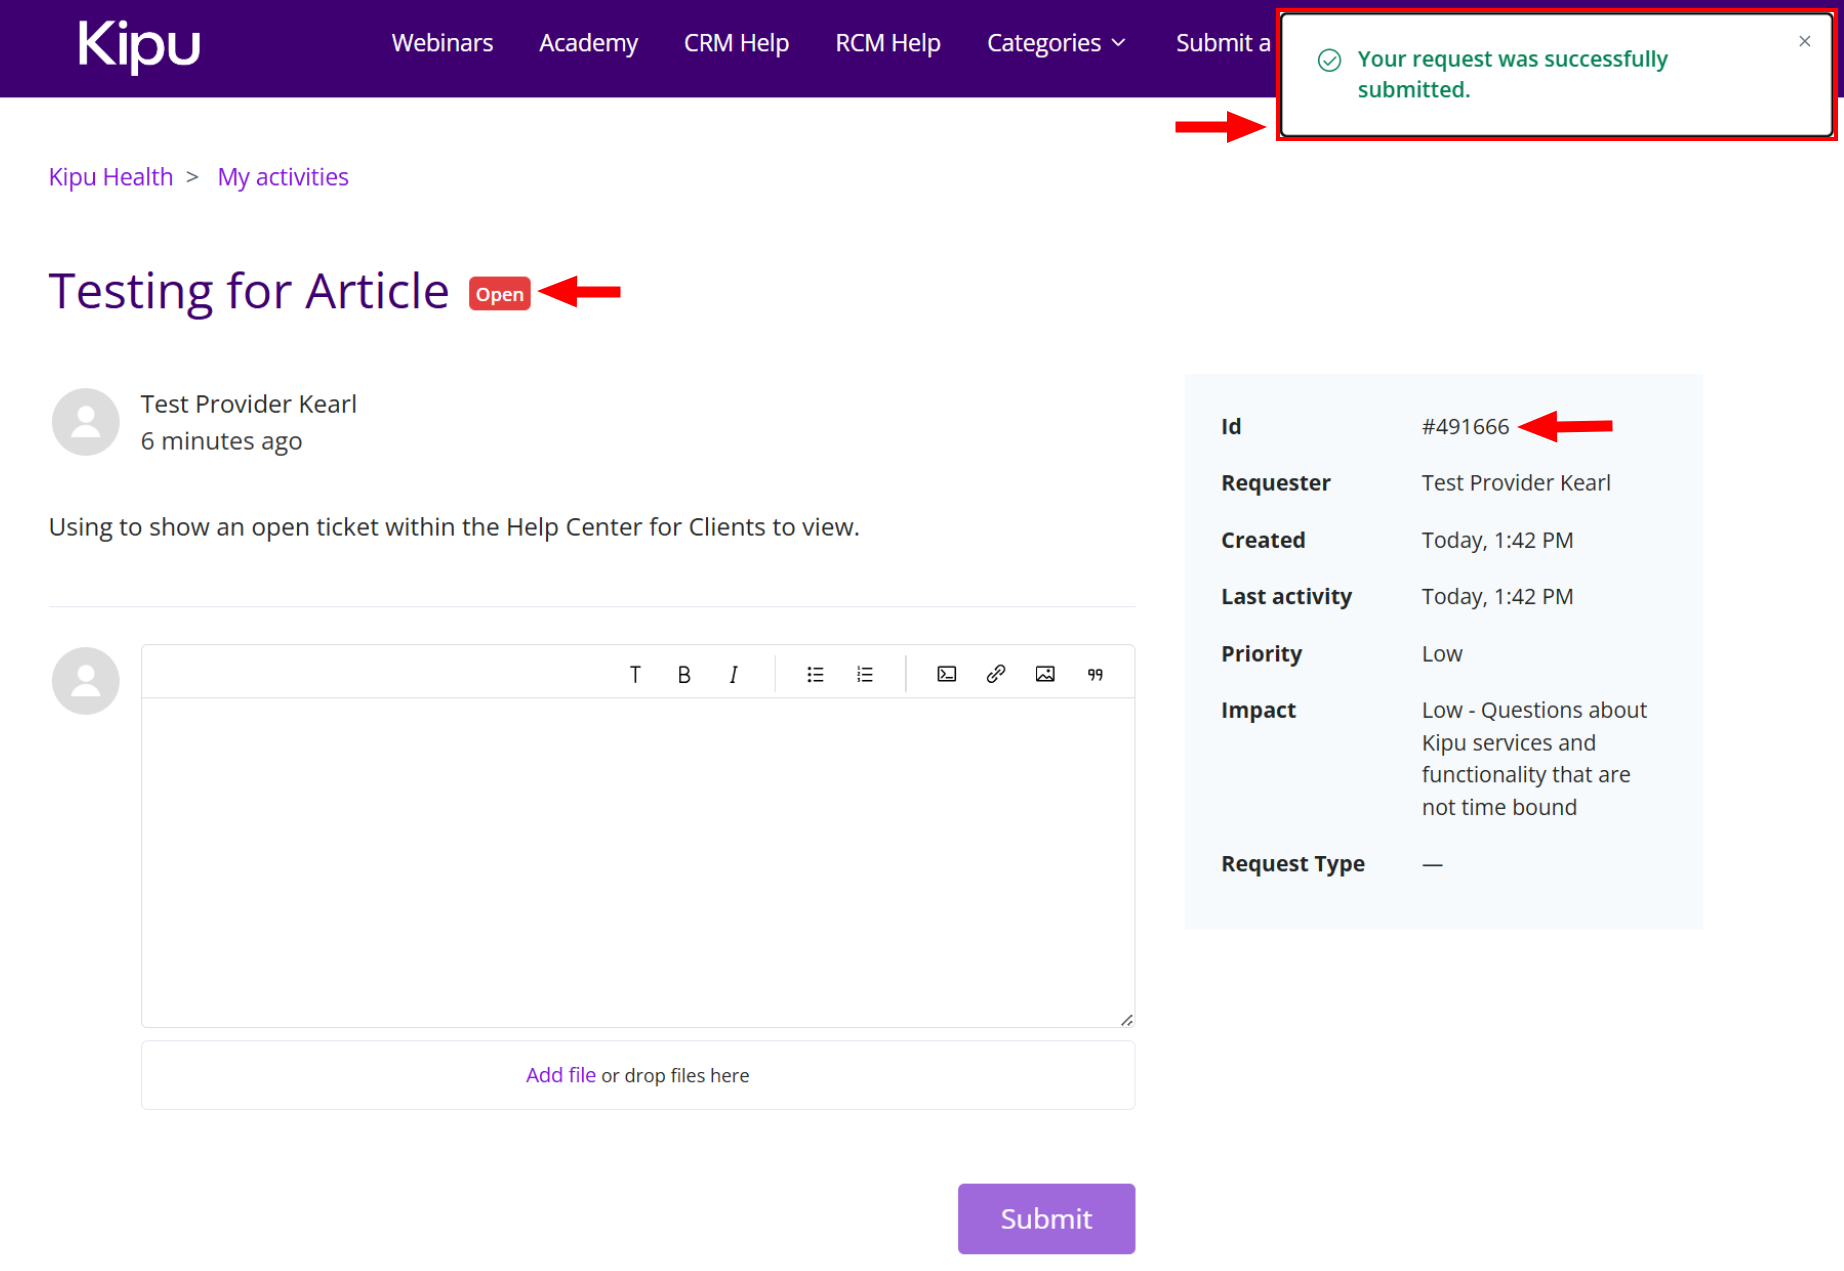The width and height of the screenshot is (1844, 1271).
Task: Insert a hyperlink with the link icon
Action: [x=995, y=674]
